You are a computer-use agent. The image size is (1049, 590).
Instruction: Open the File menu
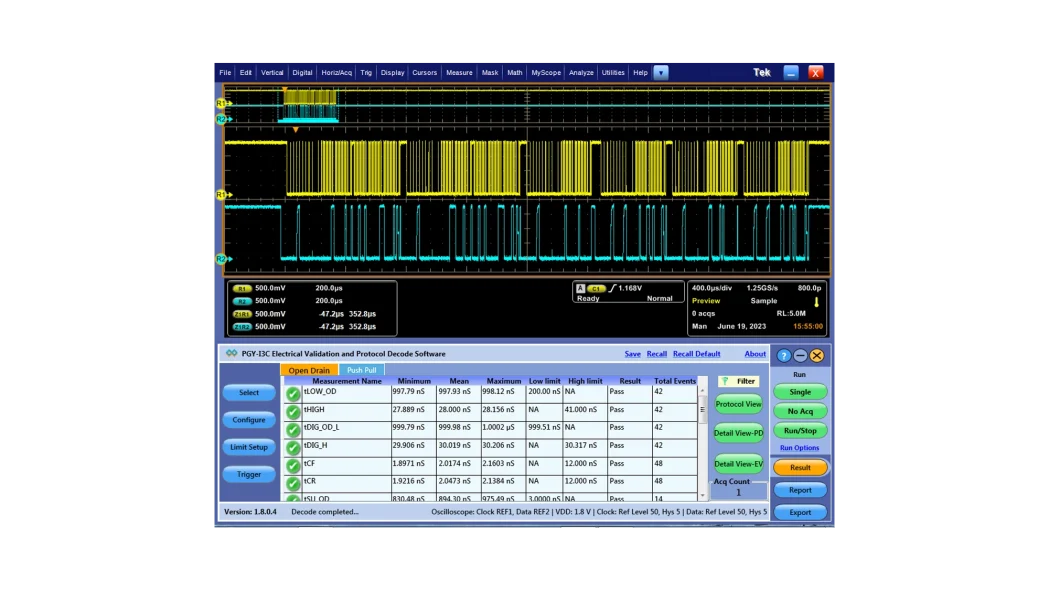[225, 72]
